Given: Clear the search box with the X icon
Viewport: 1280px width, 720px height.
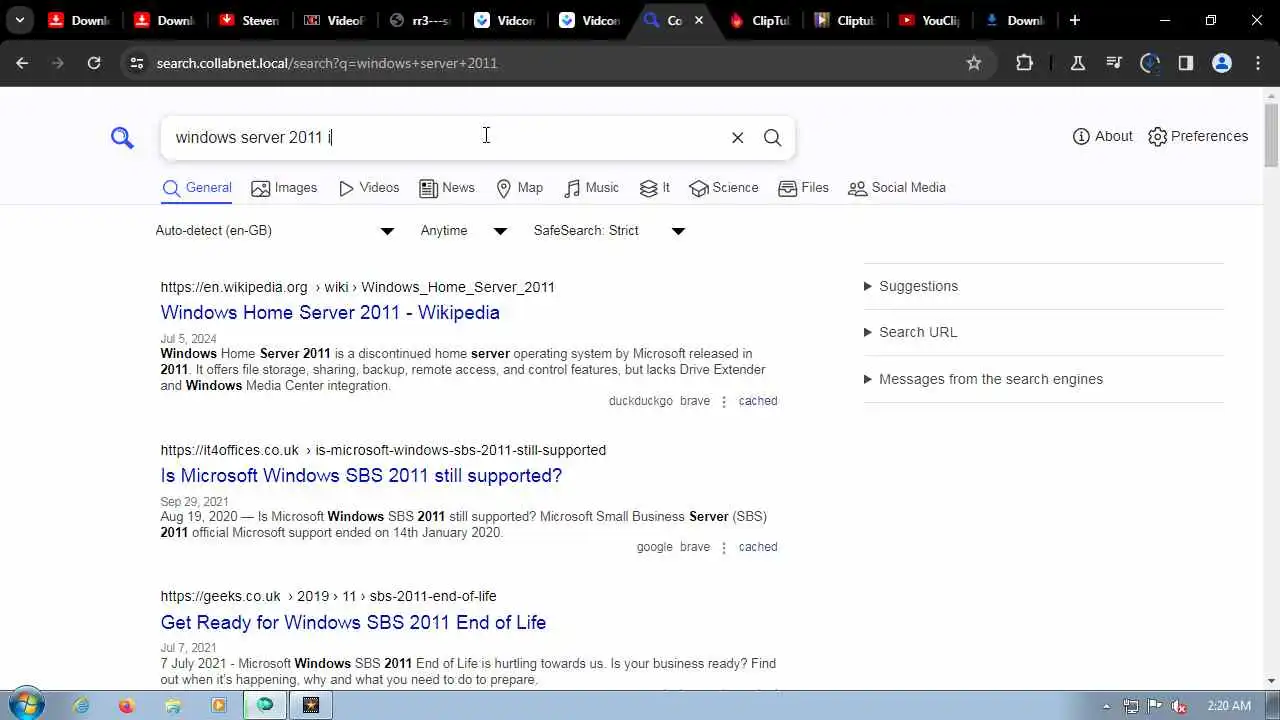Looking at the screenshot, I should click(738, 138).
